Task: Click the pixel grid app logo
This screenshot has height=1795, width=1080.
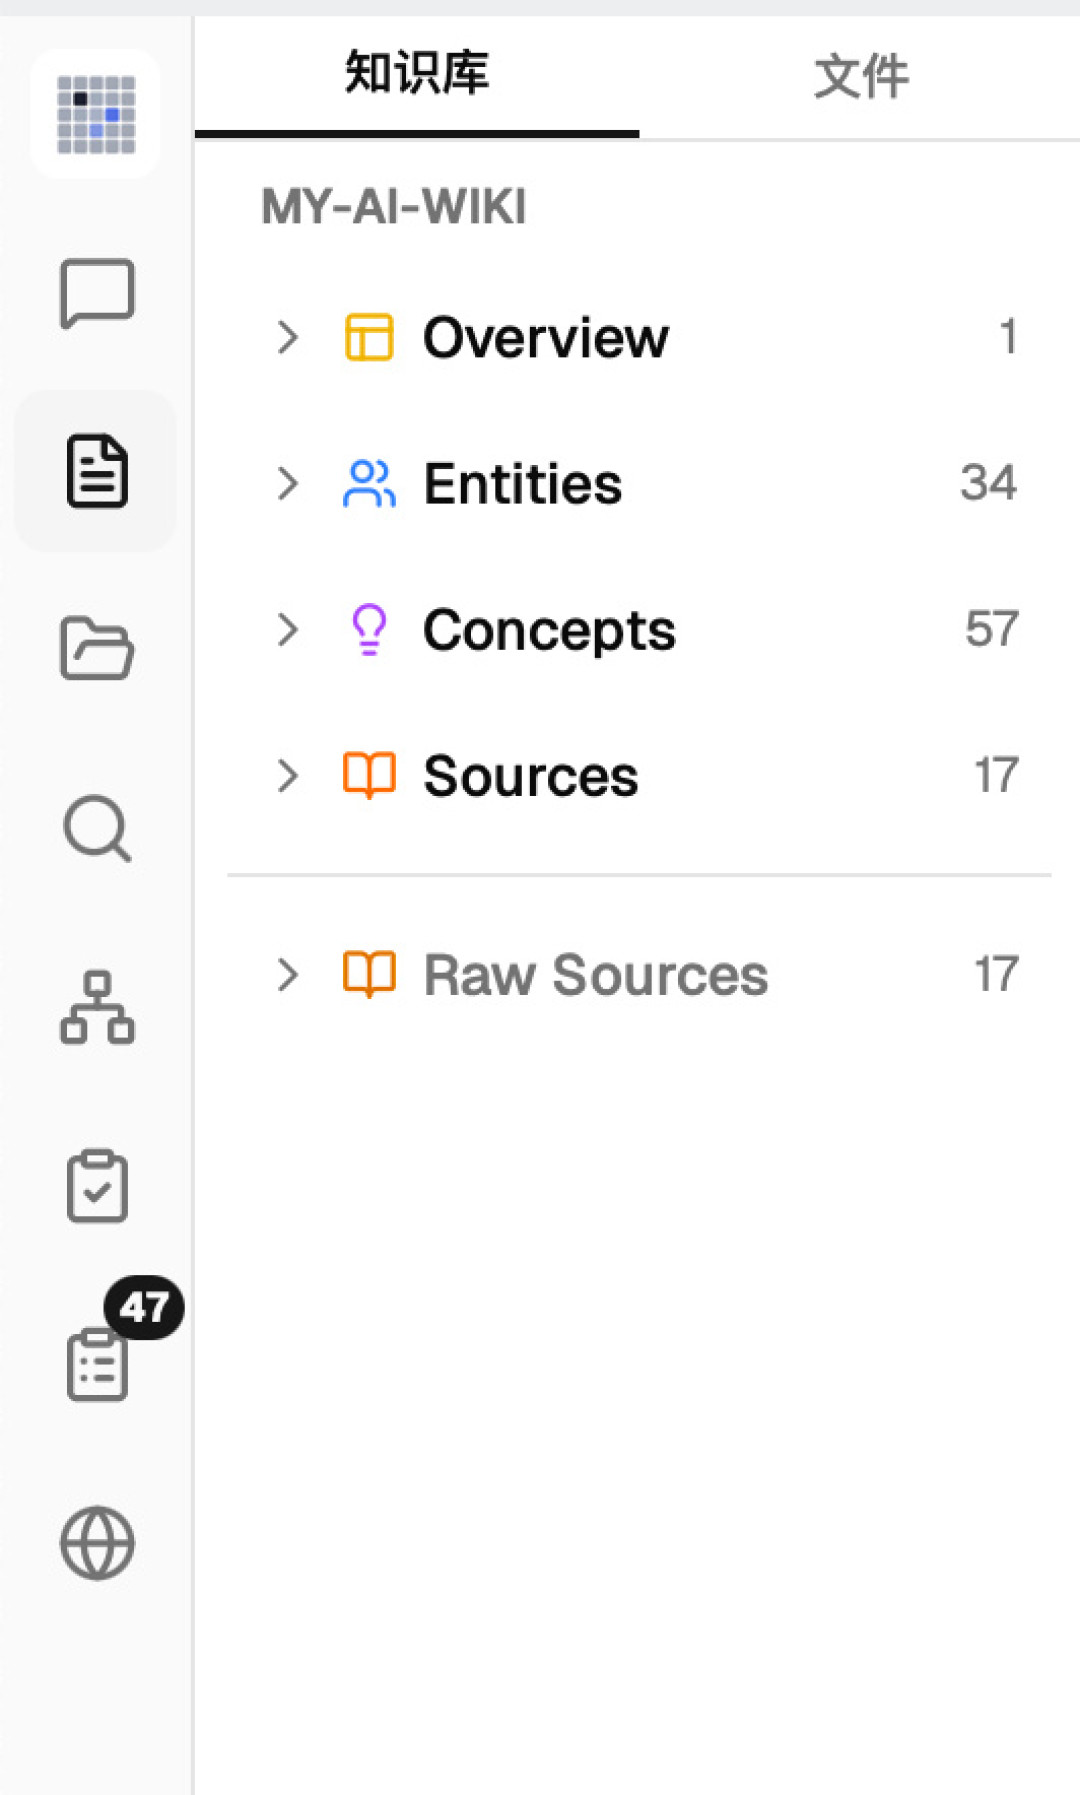Action: pos(96,114)
